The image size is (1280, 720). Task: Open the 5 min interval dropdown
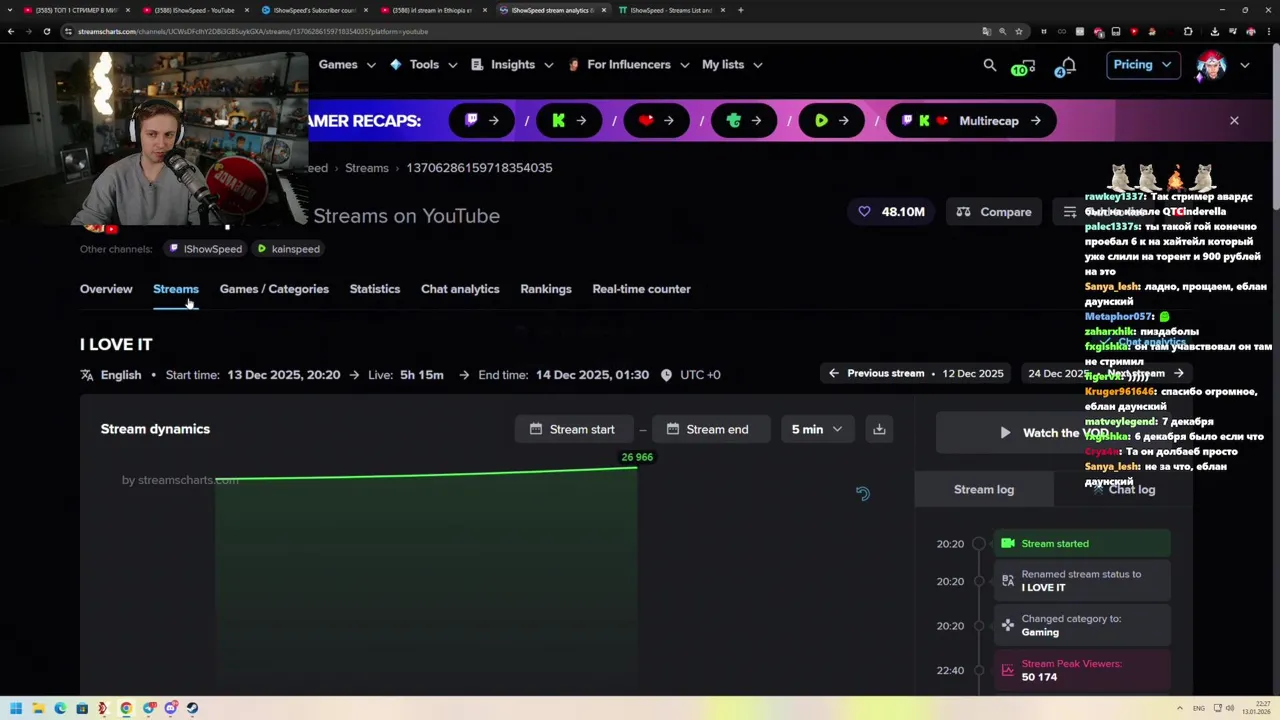point(817,429)
